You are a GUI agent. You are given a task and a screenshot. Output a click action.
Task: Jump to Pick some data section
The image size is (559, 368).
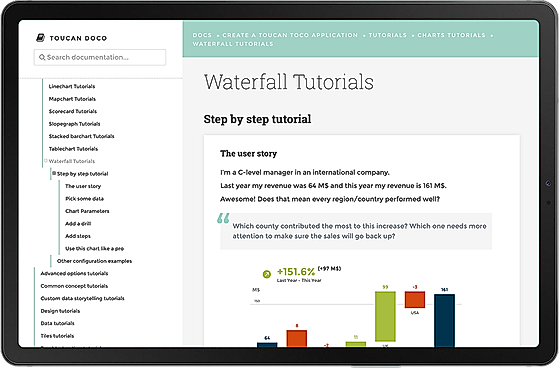click(x=84, y=199)
